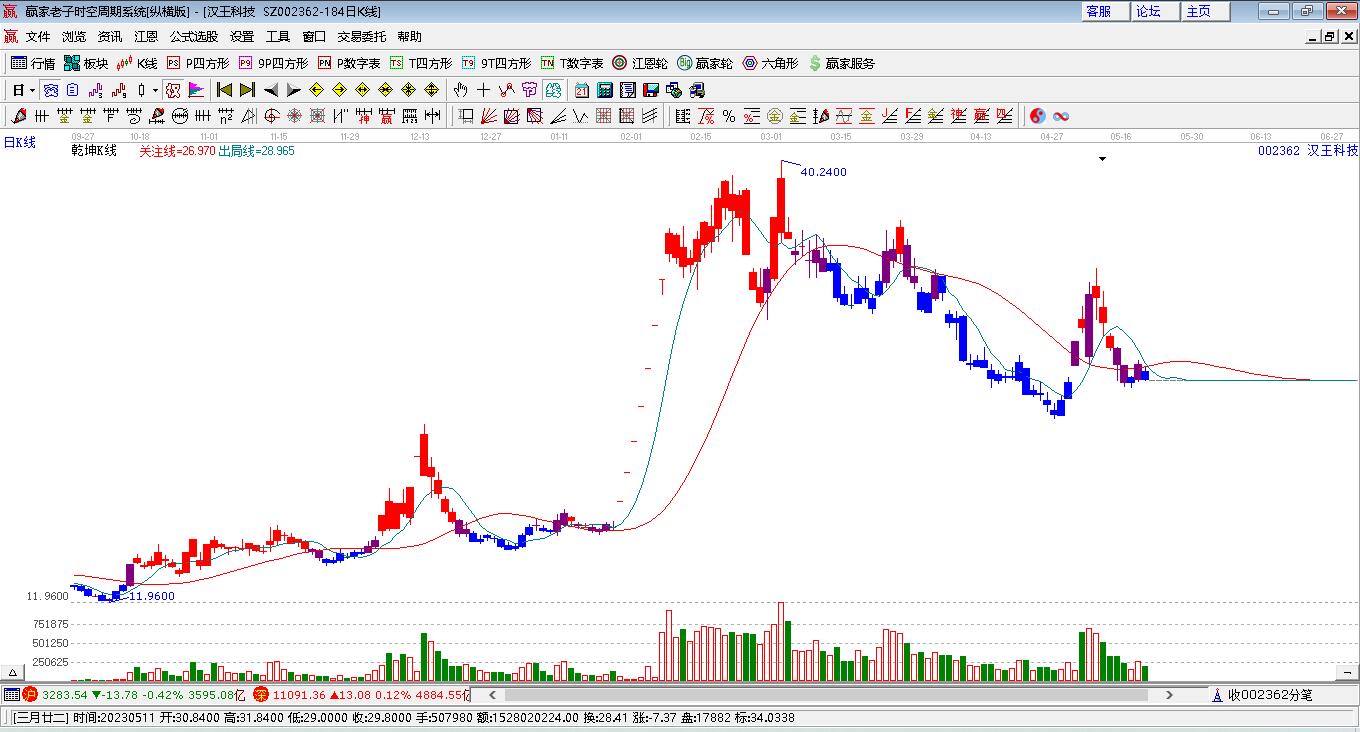Click the infinity symbol icon

1060,116
